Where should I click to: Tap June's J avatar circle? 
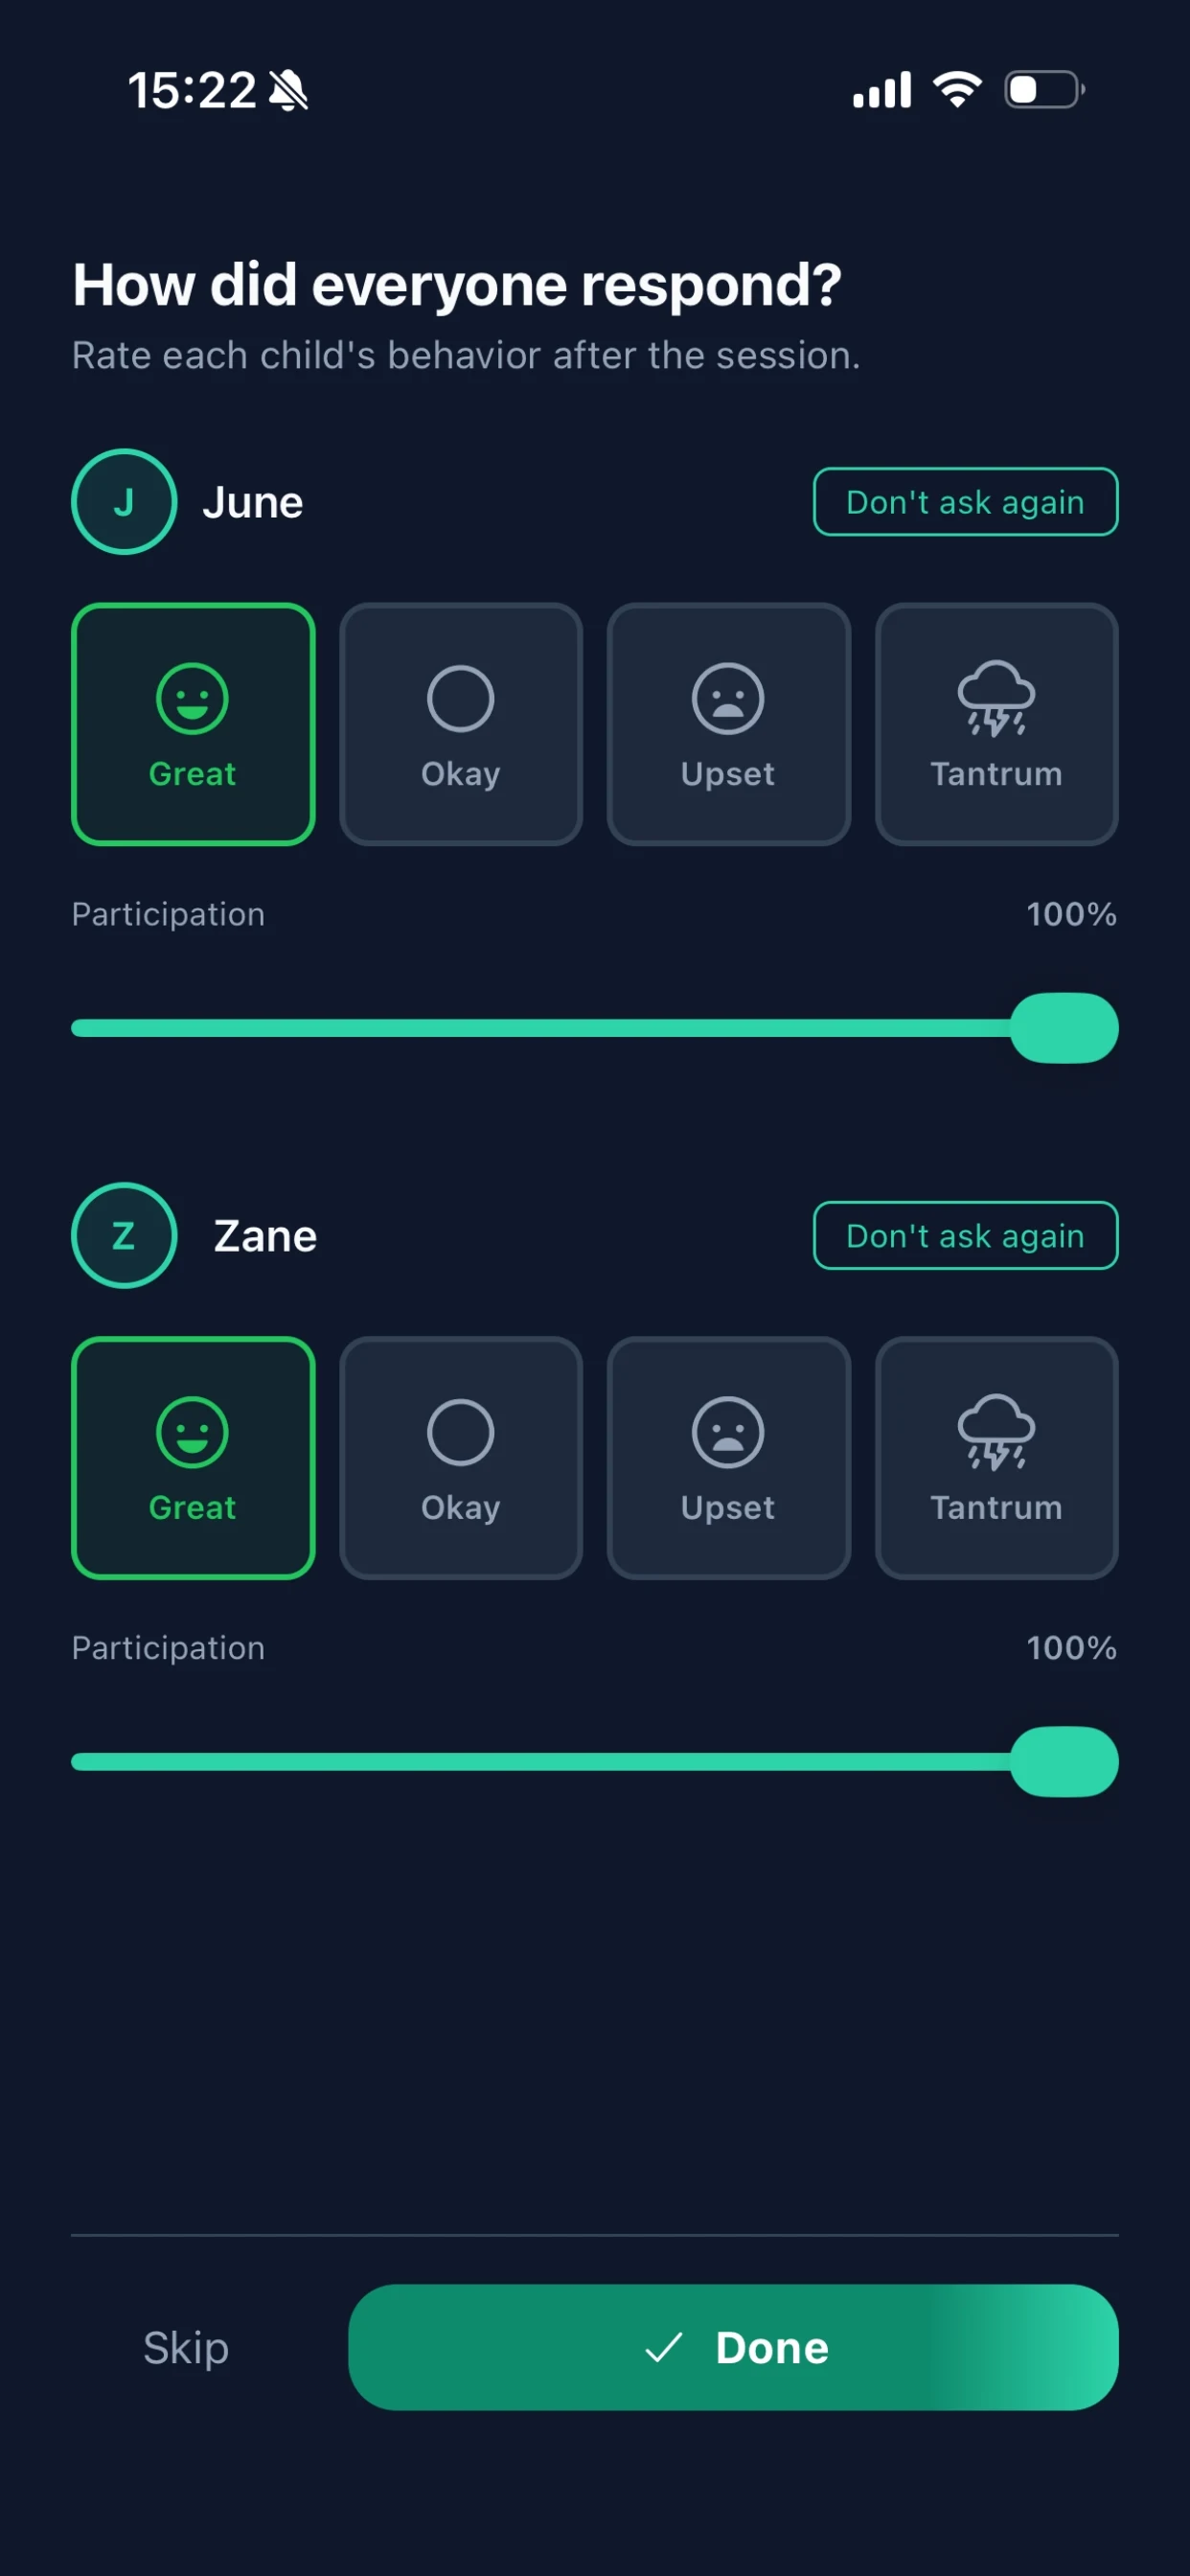[x=124, y=502]
